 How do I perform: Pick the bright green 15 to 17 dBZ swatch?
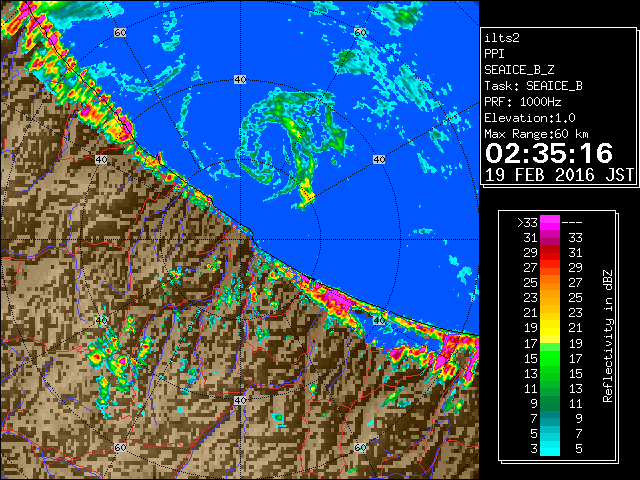coord(550,358)
